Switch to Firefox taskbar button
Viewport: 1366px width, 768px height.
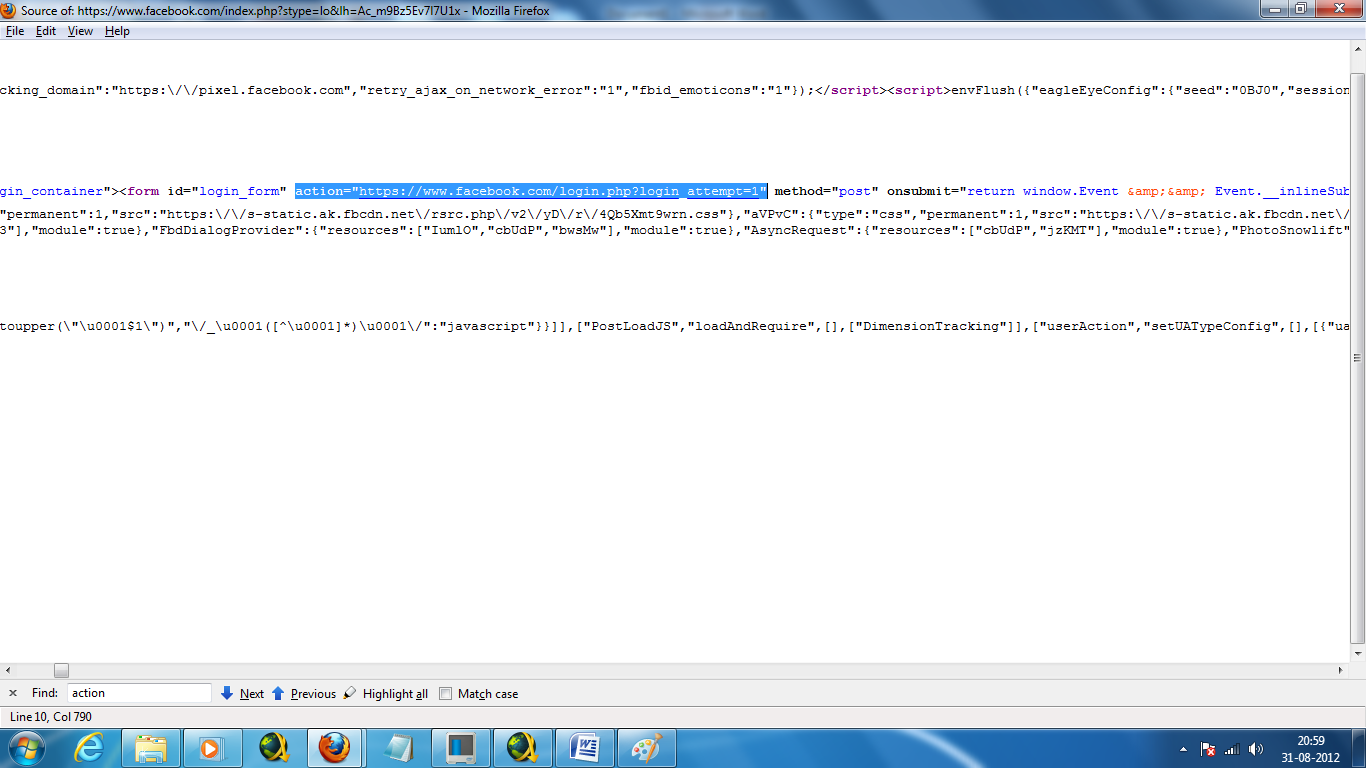[336, 748]
